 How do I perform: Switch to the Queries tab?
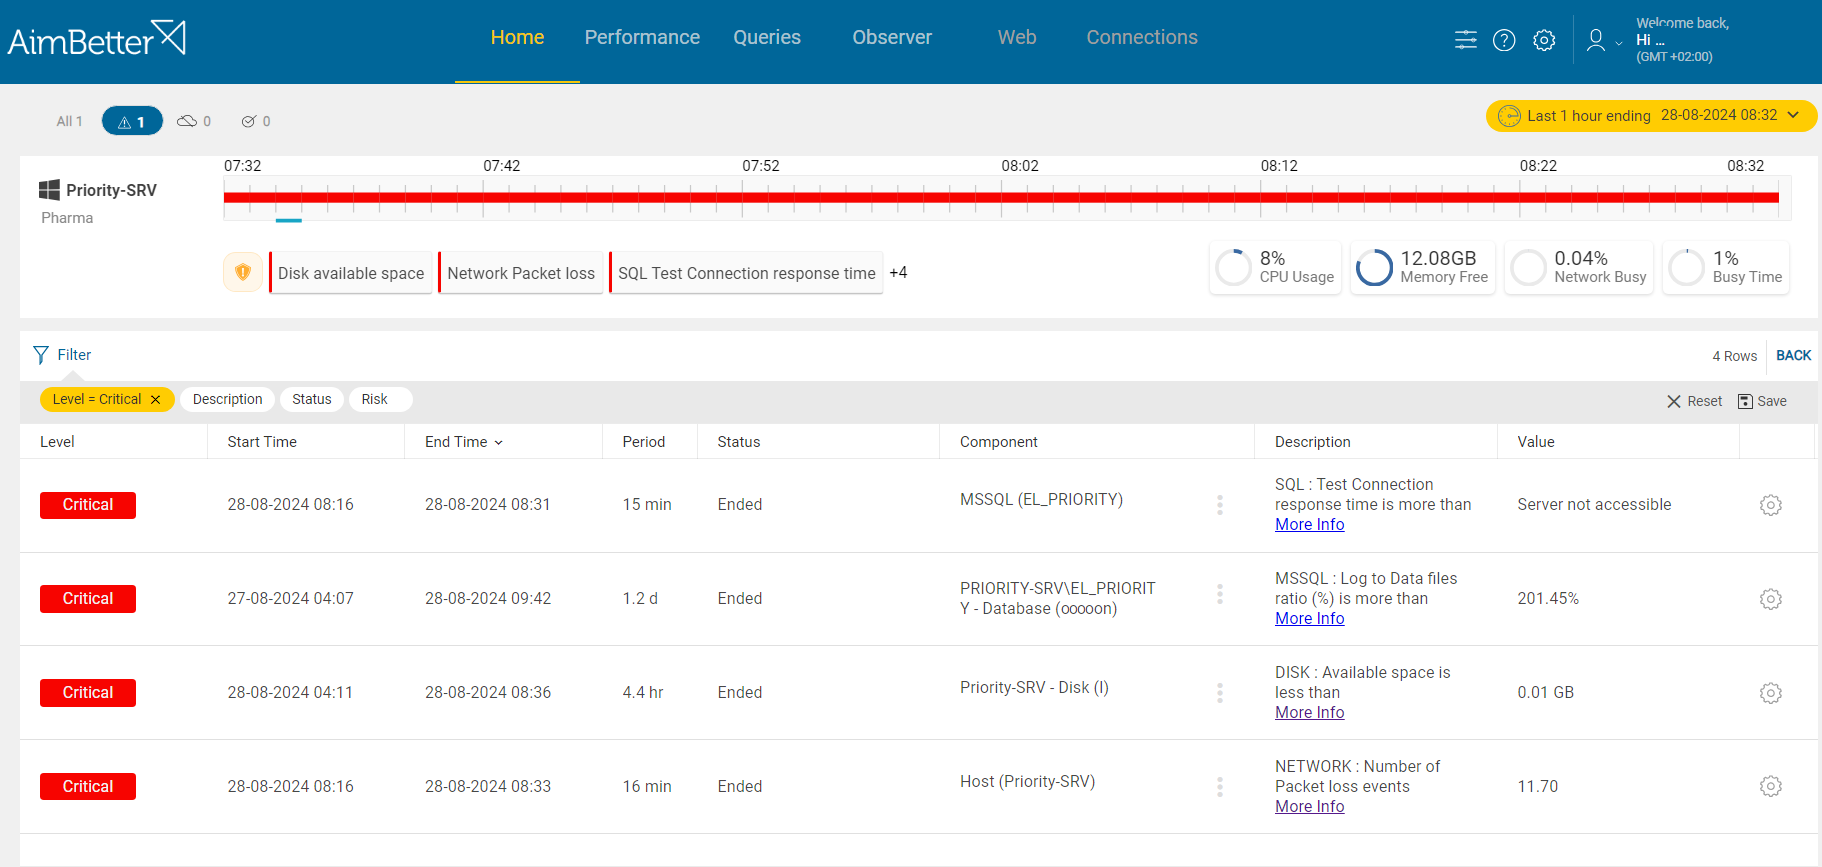[767, 38]
